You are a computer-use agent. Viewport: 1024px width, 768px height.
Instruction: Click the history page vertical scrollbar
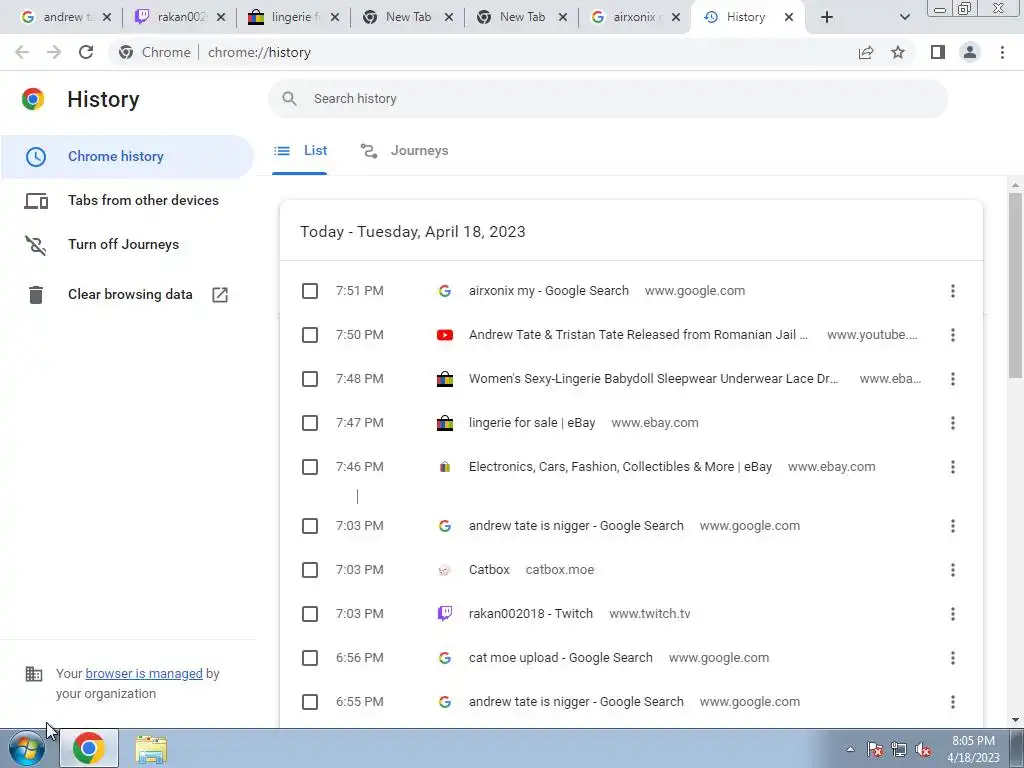pos(1015,286)
